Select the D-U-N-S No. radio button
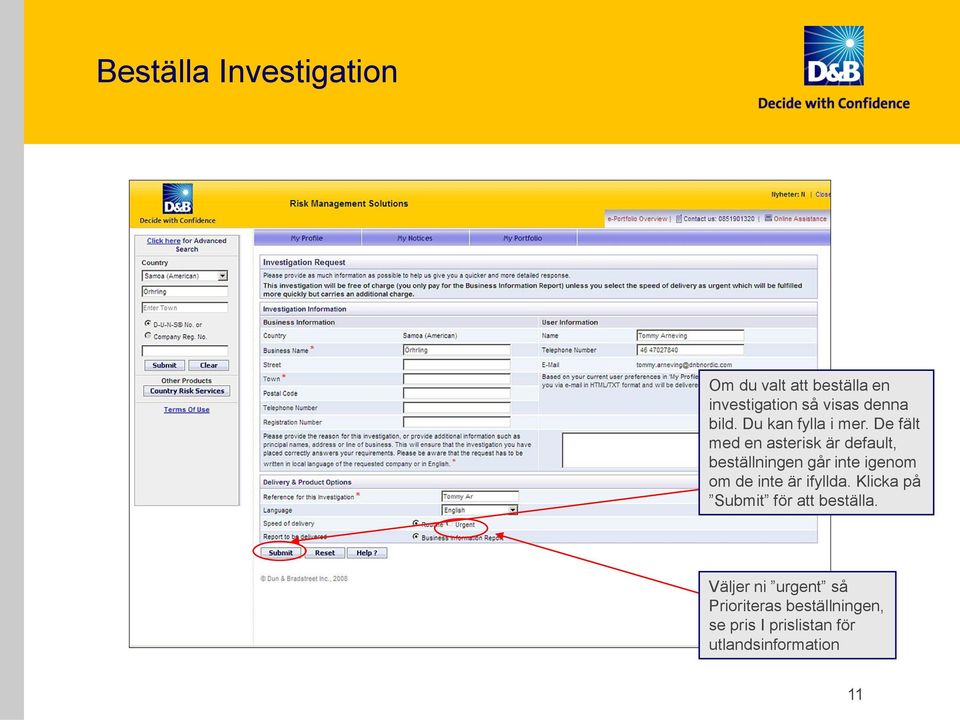The height and width of the screenshot is (720, 960). point(148,323)
